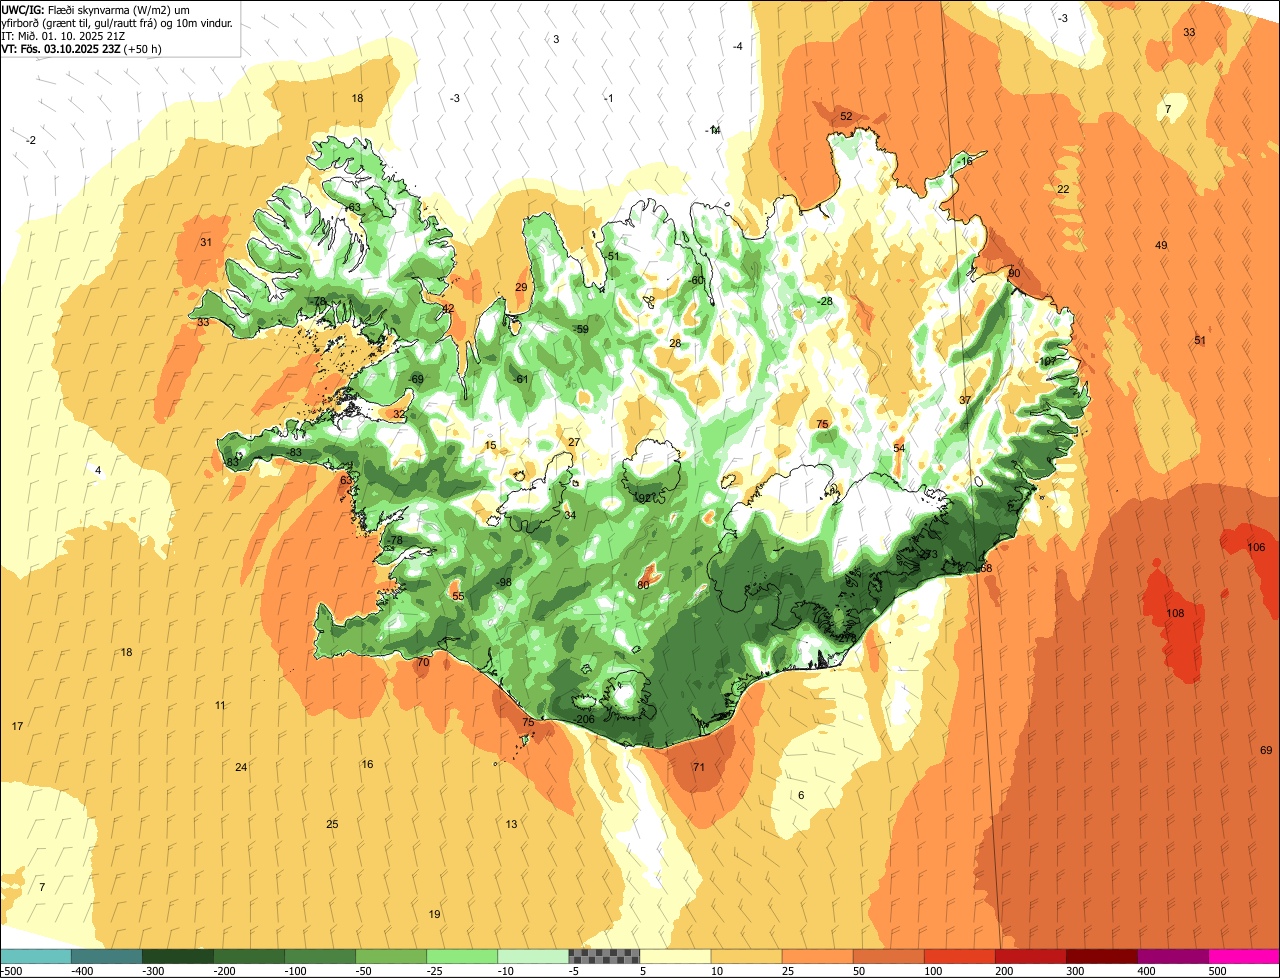Image resolution: width=1280 pixels, height=978 pixels.
Task: Click the '42' value in northwest Iceland
Action: tap(448, 308)
